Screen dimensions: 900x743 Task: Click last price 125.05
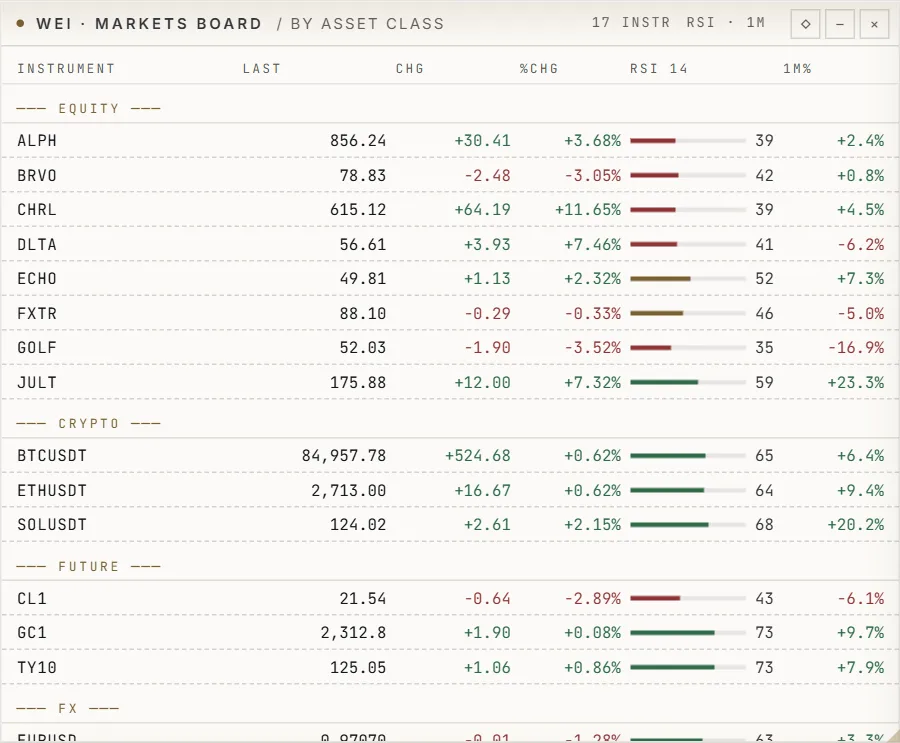pyautogui.click(x=358, y=667)
